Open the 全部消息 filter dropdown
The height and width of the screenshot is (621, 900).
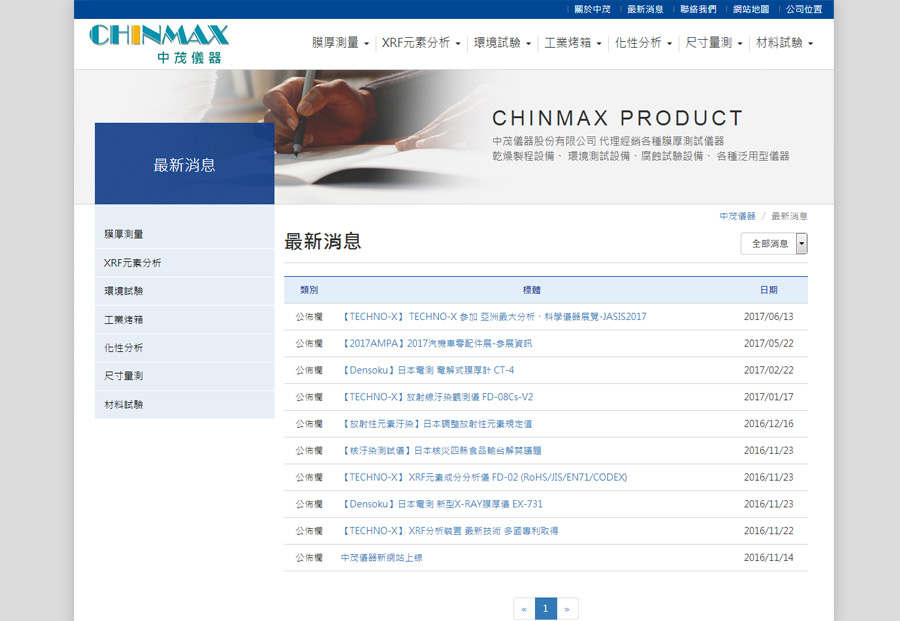pyautogui.click(x=774, y=243)
